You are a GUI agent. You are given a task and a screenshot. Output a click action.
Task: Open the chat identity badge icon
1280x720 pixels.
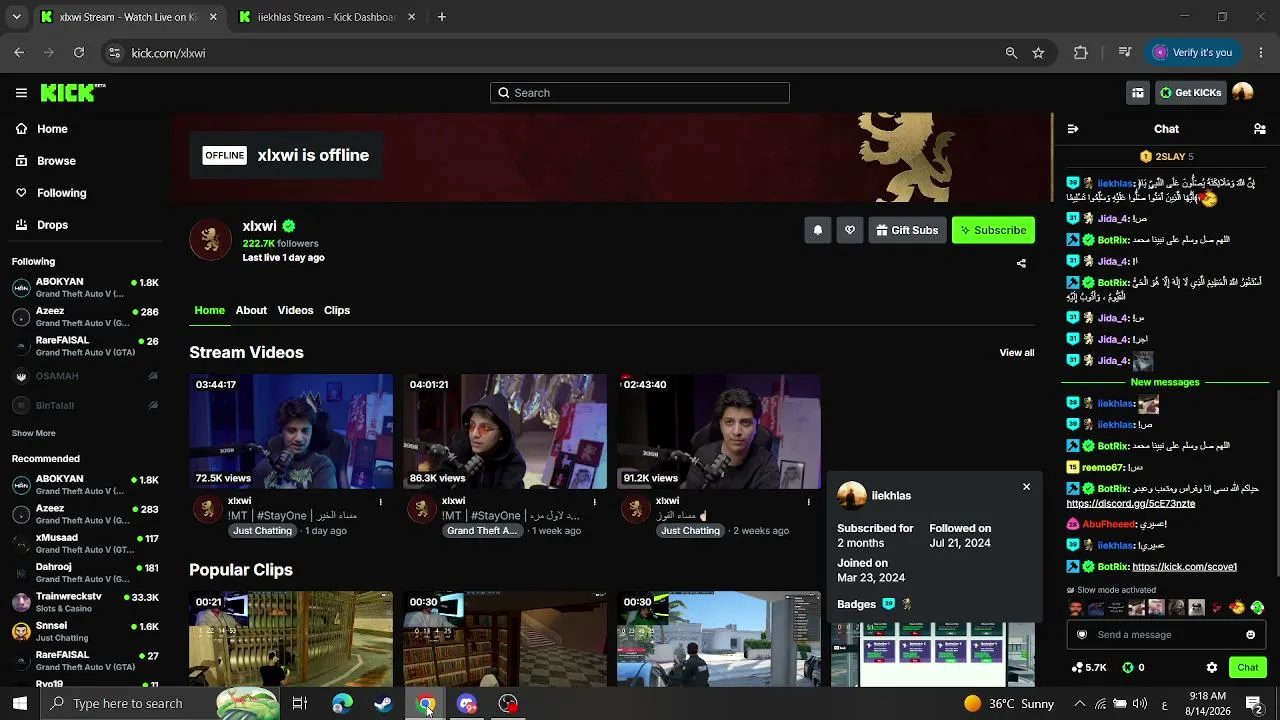click(1082, 635)
